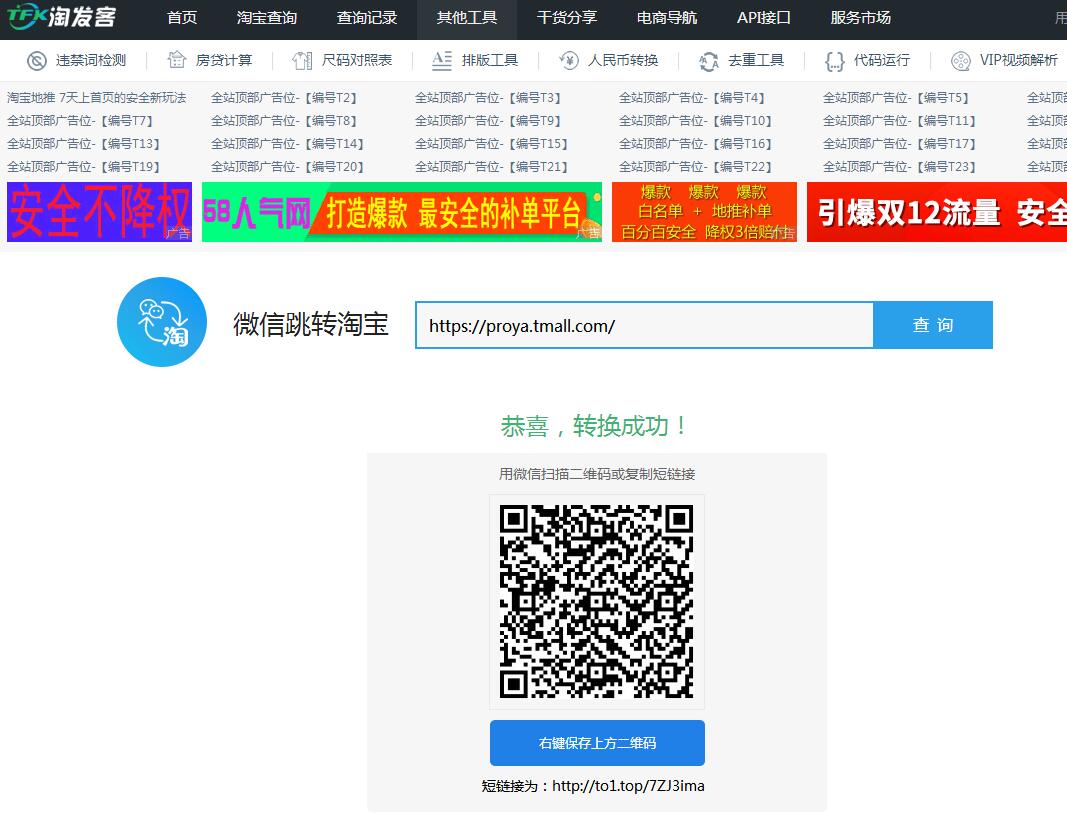Click the VIP视频解析 film reel icon

960,61
